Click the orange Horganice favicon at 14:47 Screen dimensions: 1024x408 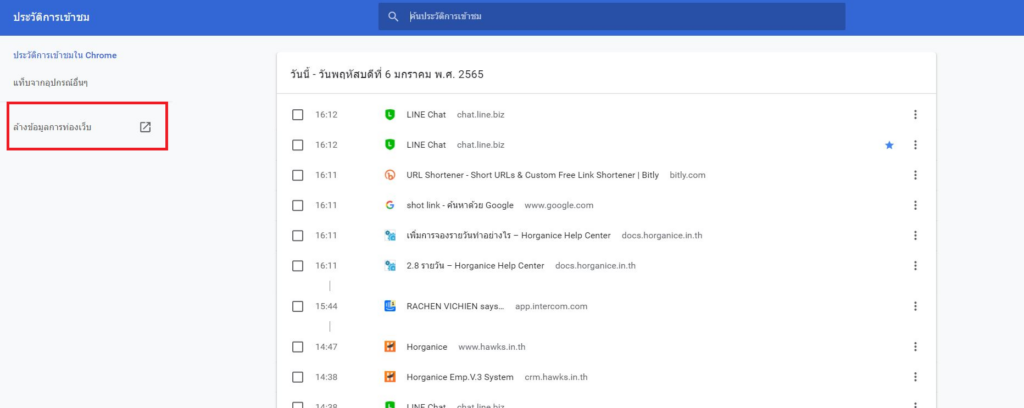tap(390, 347)
